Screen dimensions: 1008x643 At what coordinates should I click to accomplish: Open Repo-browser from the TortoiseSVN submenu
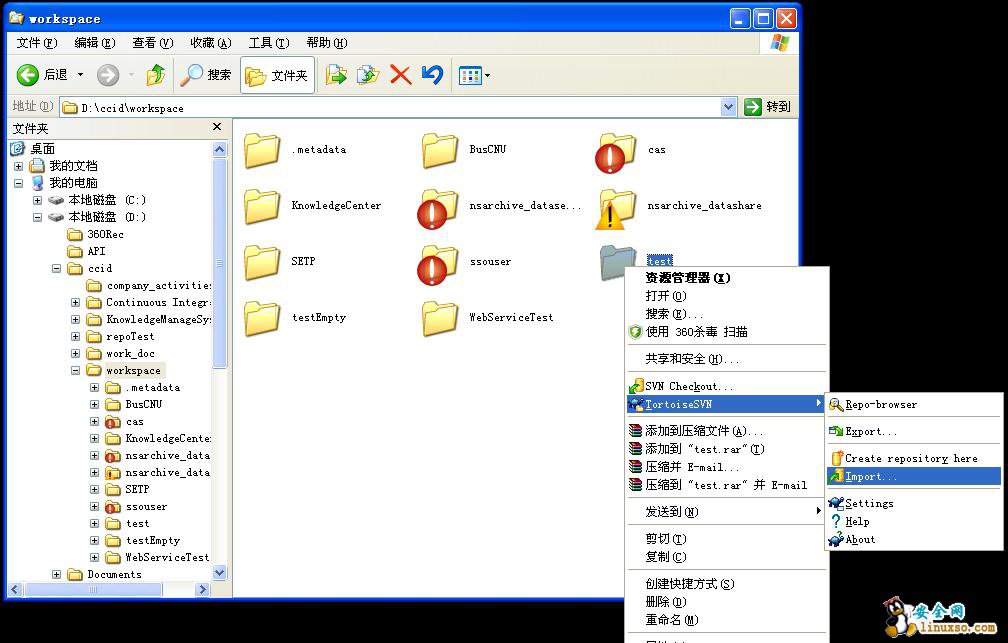880,405
